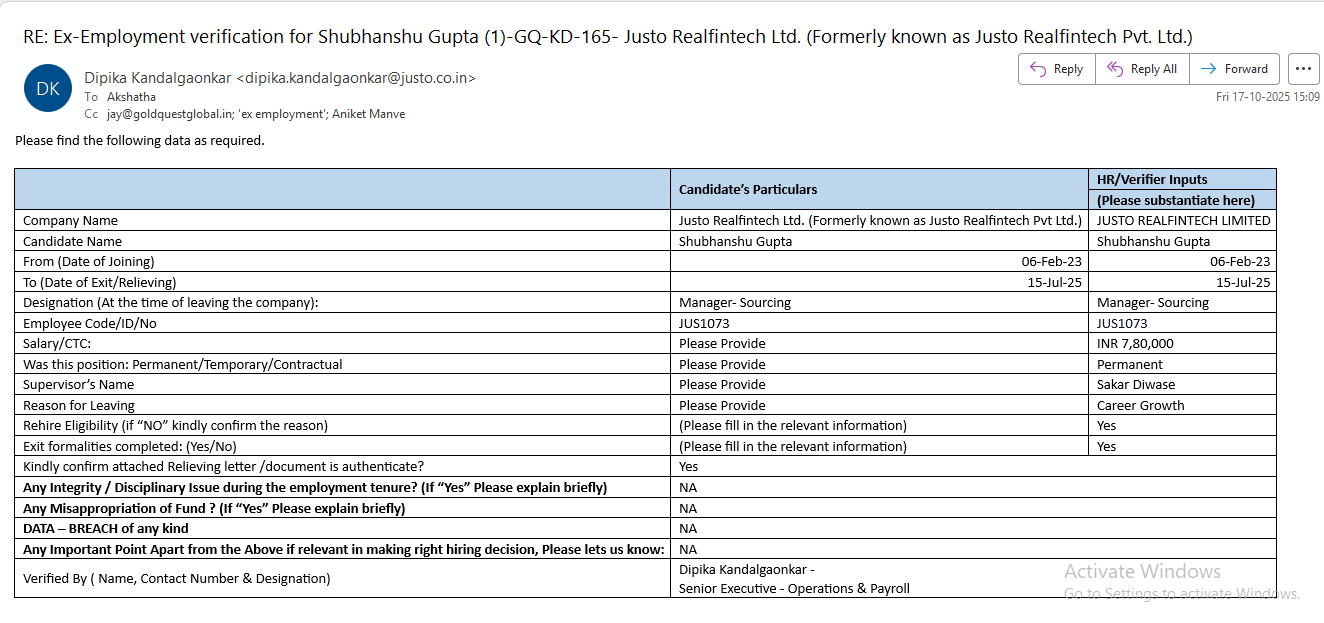
Task: Click 'Senior Executive - Operations & Payroll' text
Action: point(794,588)
